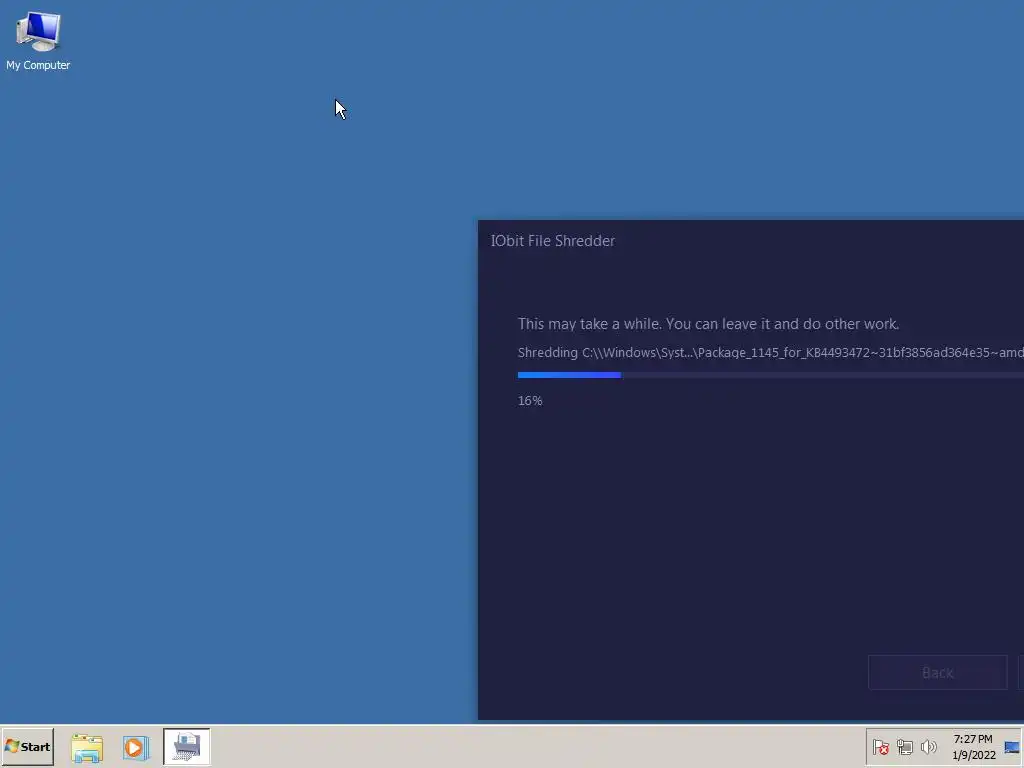Click the 16% progress label
The width and height of the screenshot is (1024, 768).
click(530, 401)
